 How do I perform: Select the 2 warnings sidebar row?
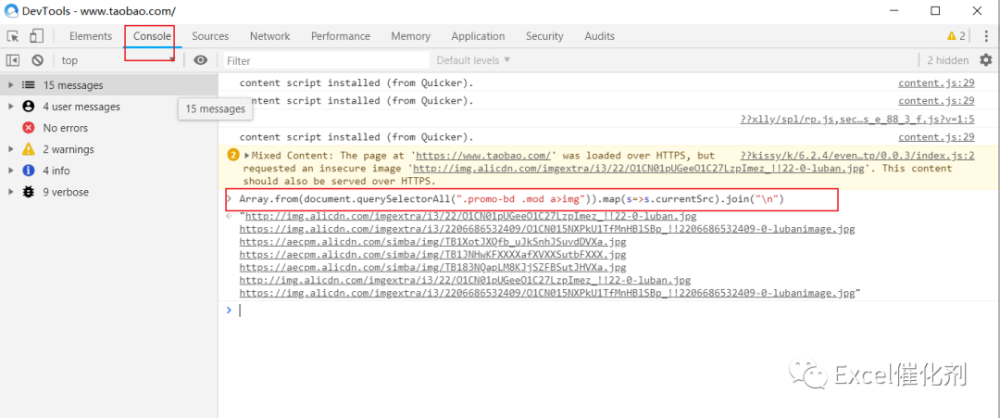109,149
